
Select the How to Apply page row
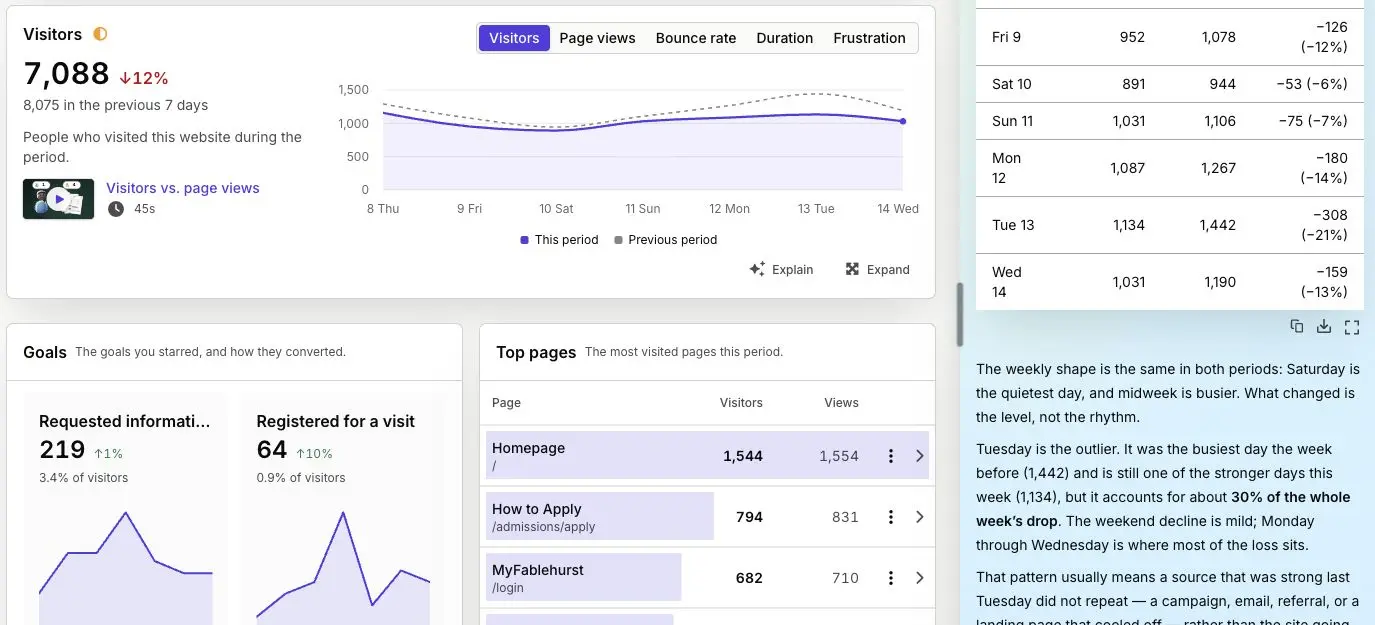point(707,517)
